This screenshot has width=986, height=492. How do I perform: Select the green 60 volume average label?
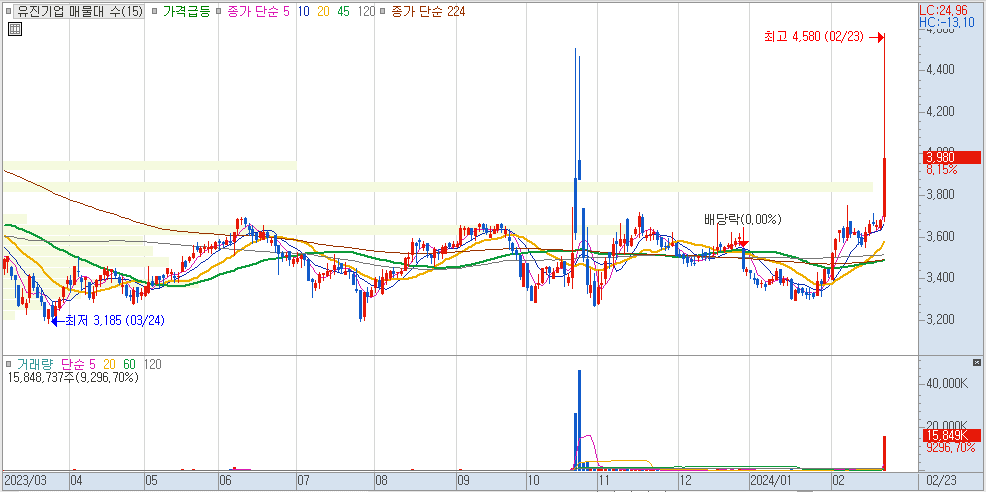130,364
